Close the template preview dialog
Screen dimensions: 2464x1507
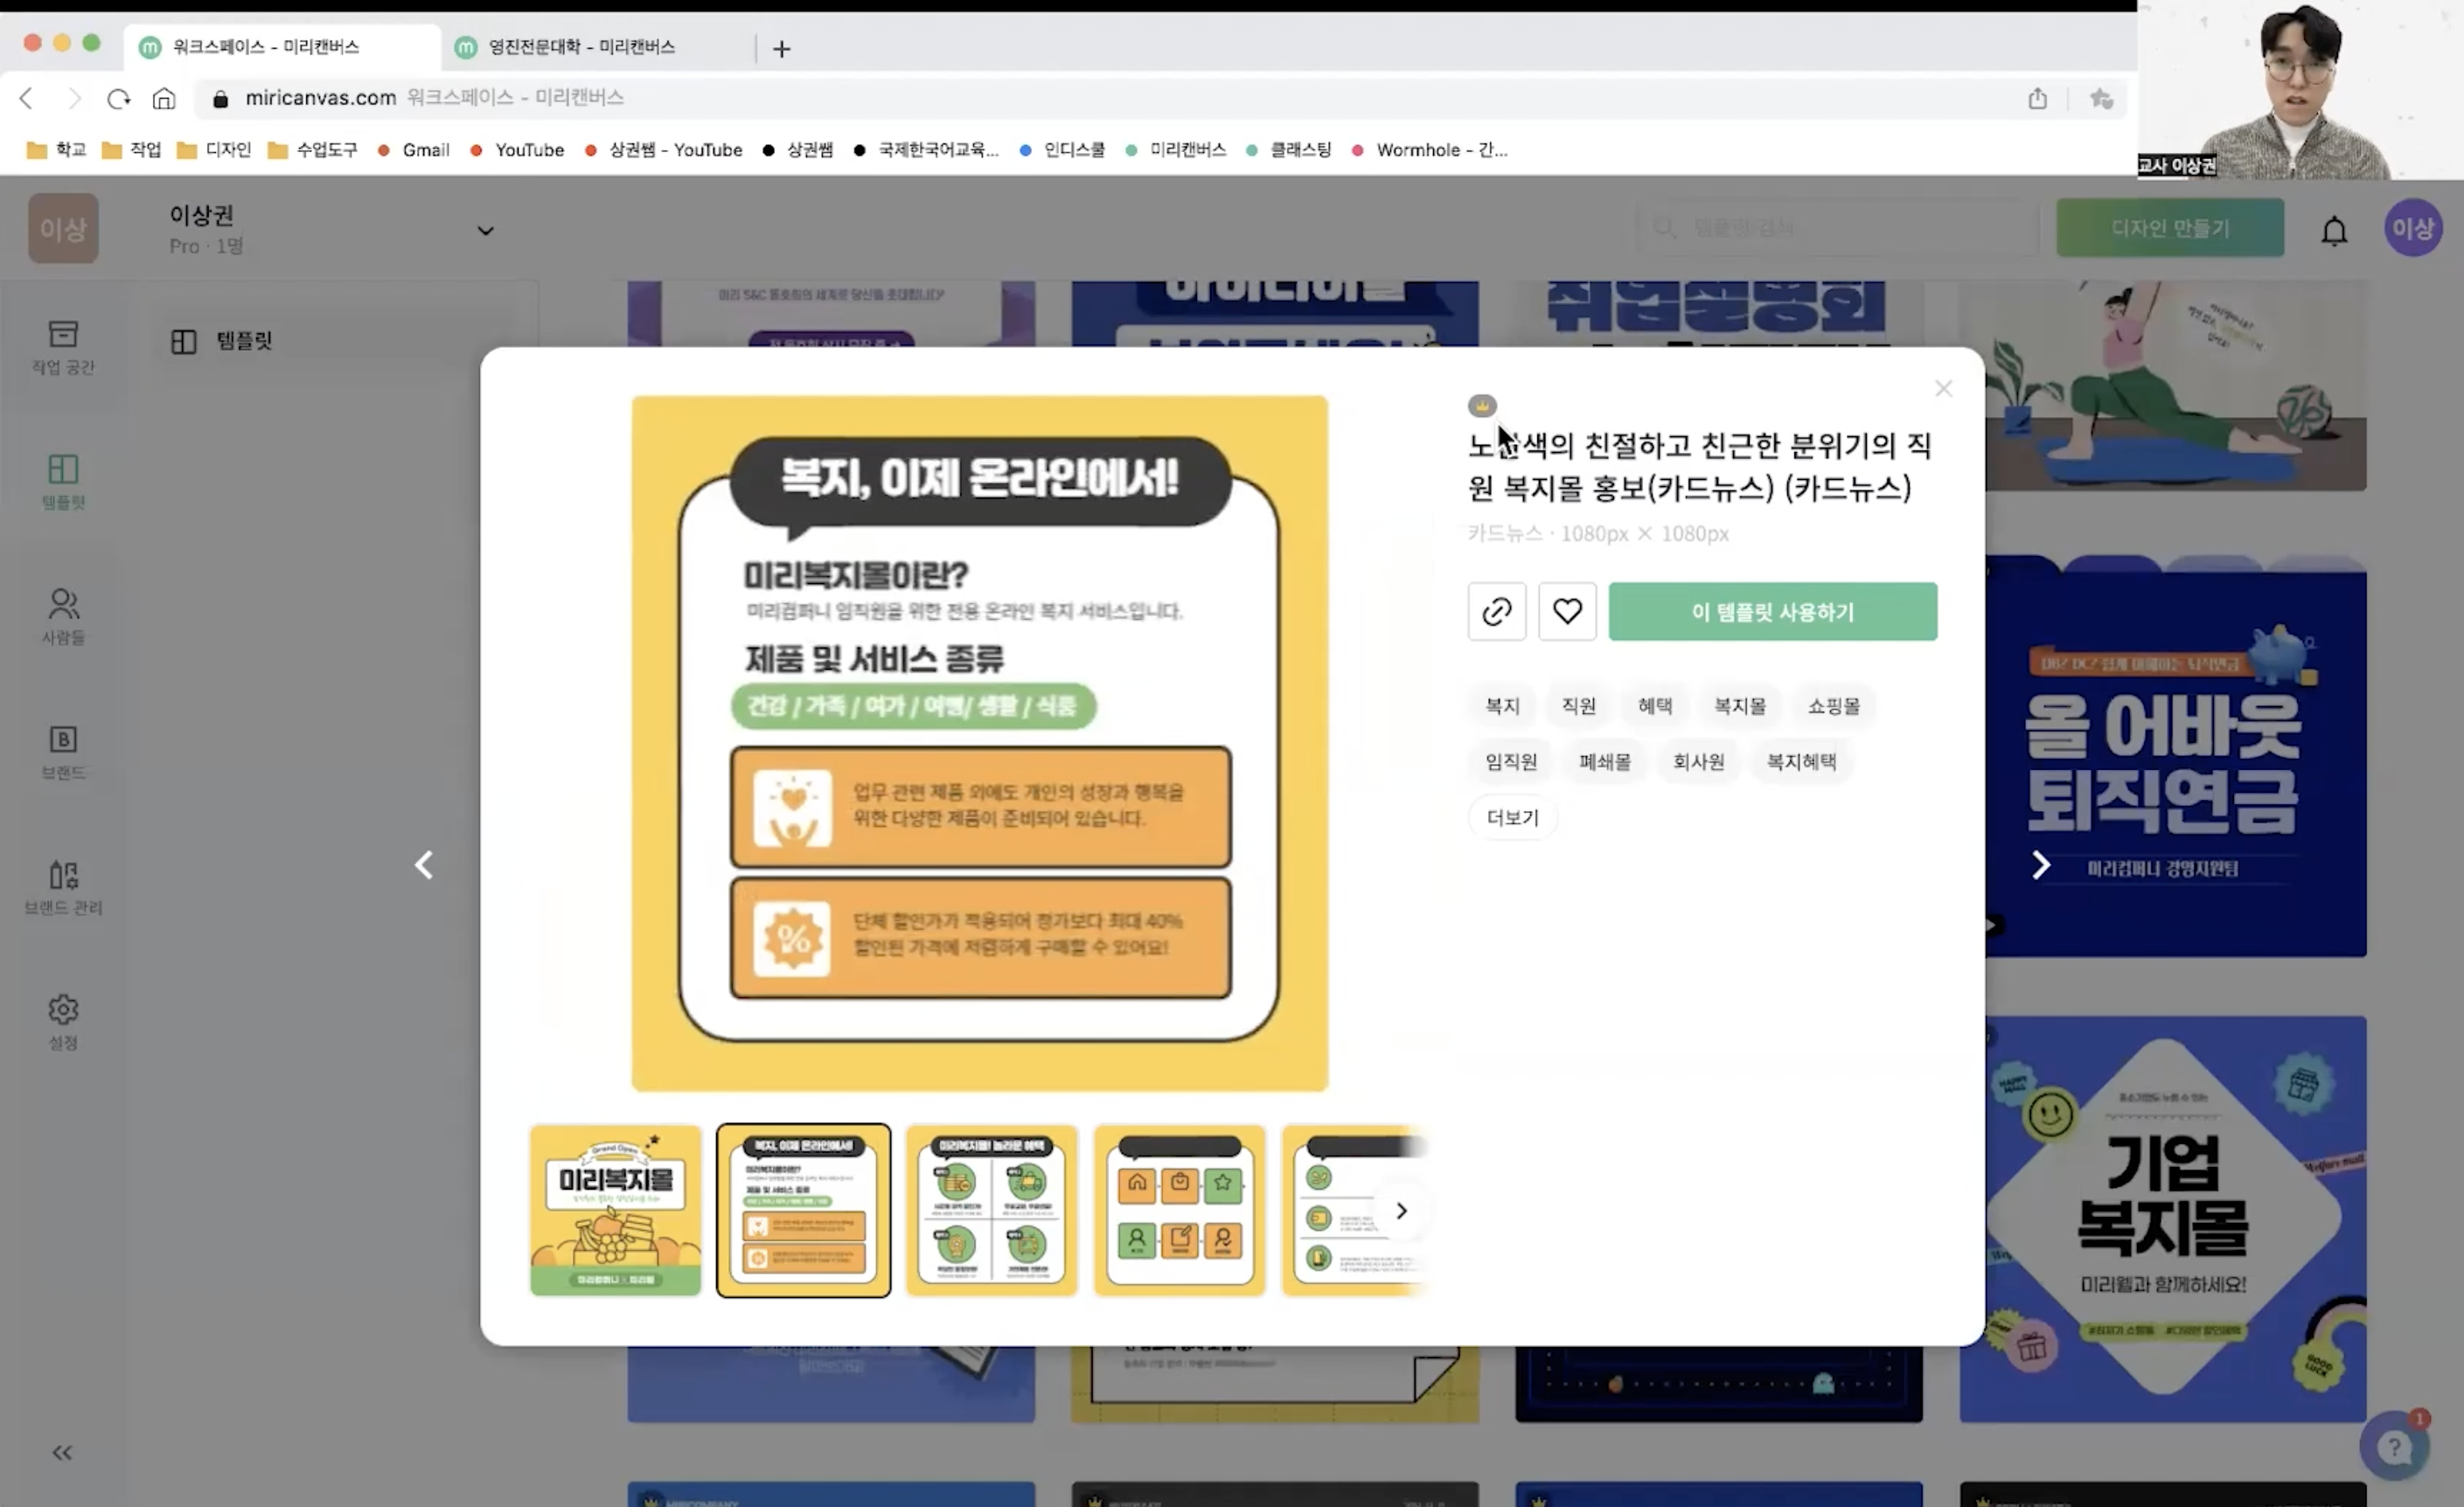[x=1943, y=388]
